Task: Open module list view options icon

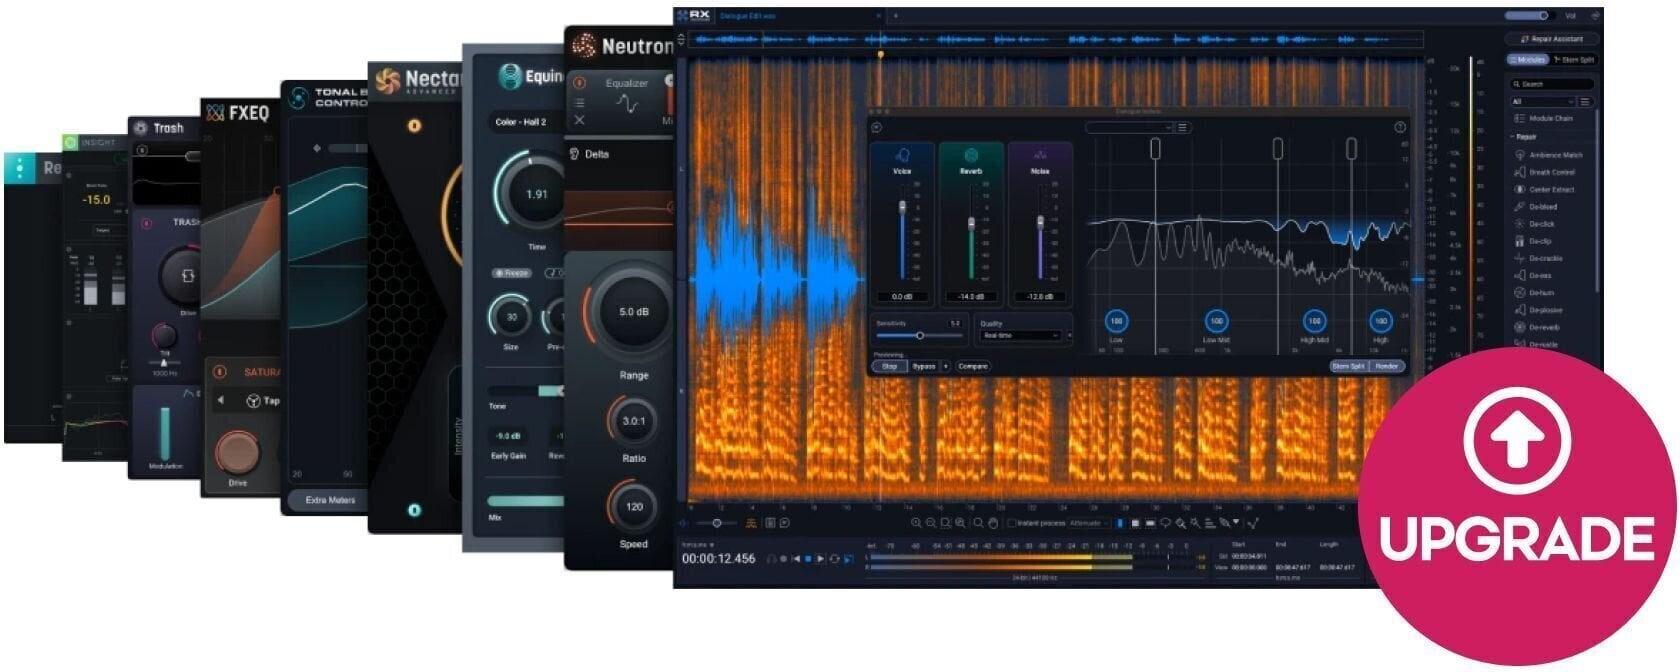Action: [x=1585, y=102]
